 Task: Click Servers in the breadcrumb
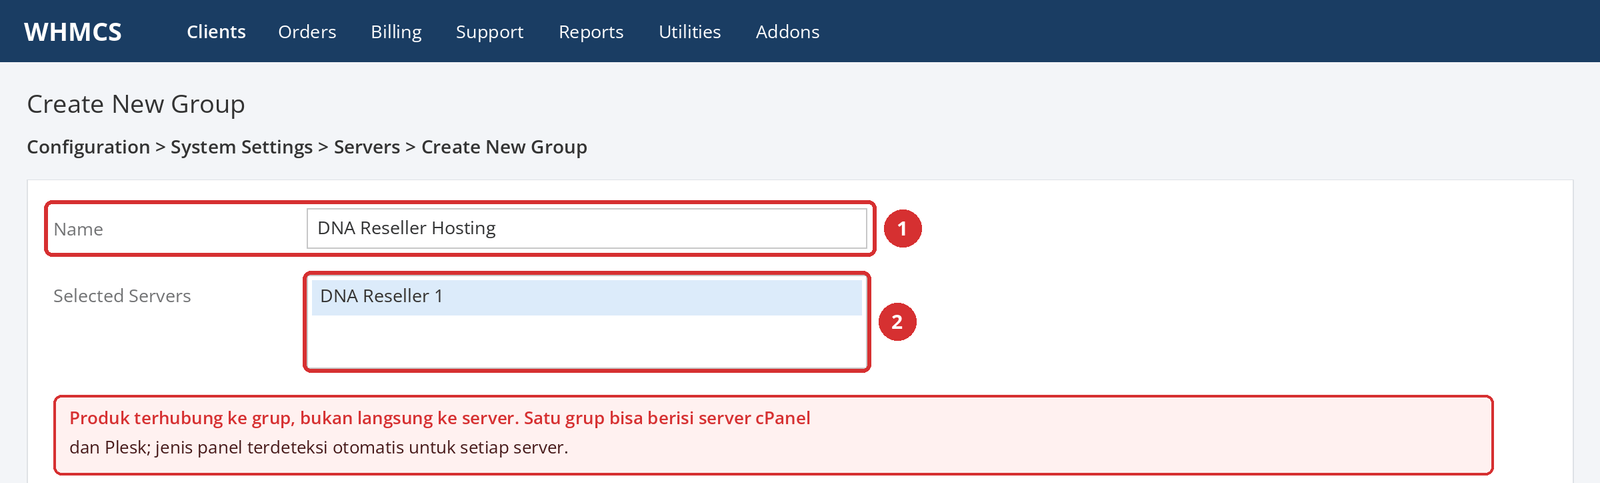tap(367, 147)
